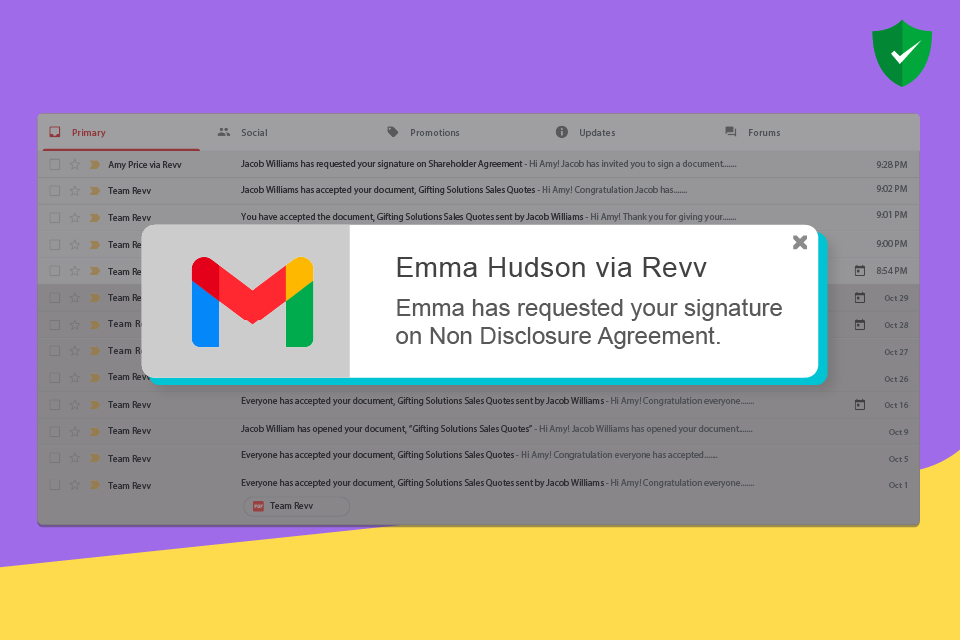The height and width of the screenshot is (640, 960).
Task: Switch to the Primary tab
Action: [88, 132]
